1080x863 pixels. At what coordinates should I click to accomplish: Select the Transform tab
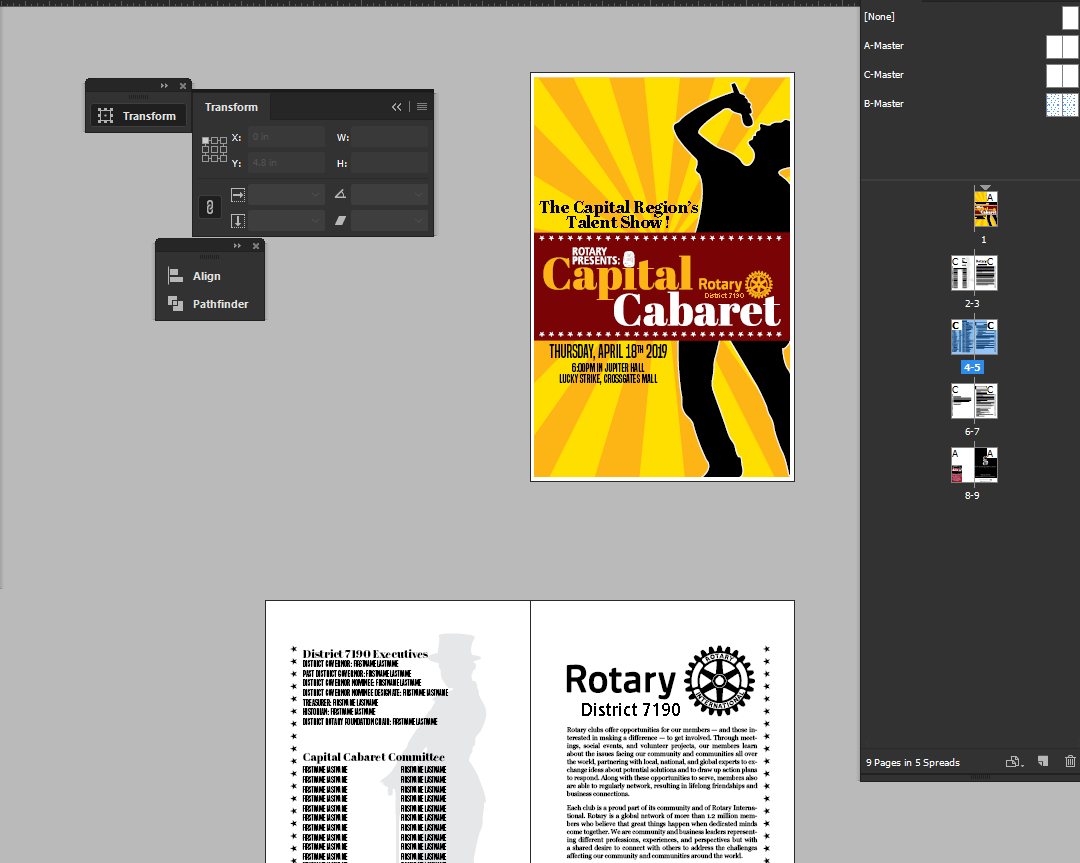(x=231, y=107)
